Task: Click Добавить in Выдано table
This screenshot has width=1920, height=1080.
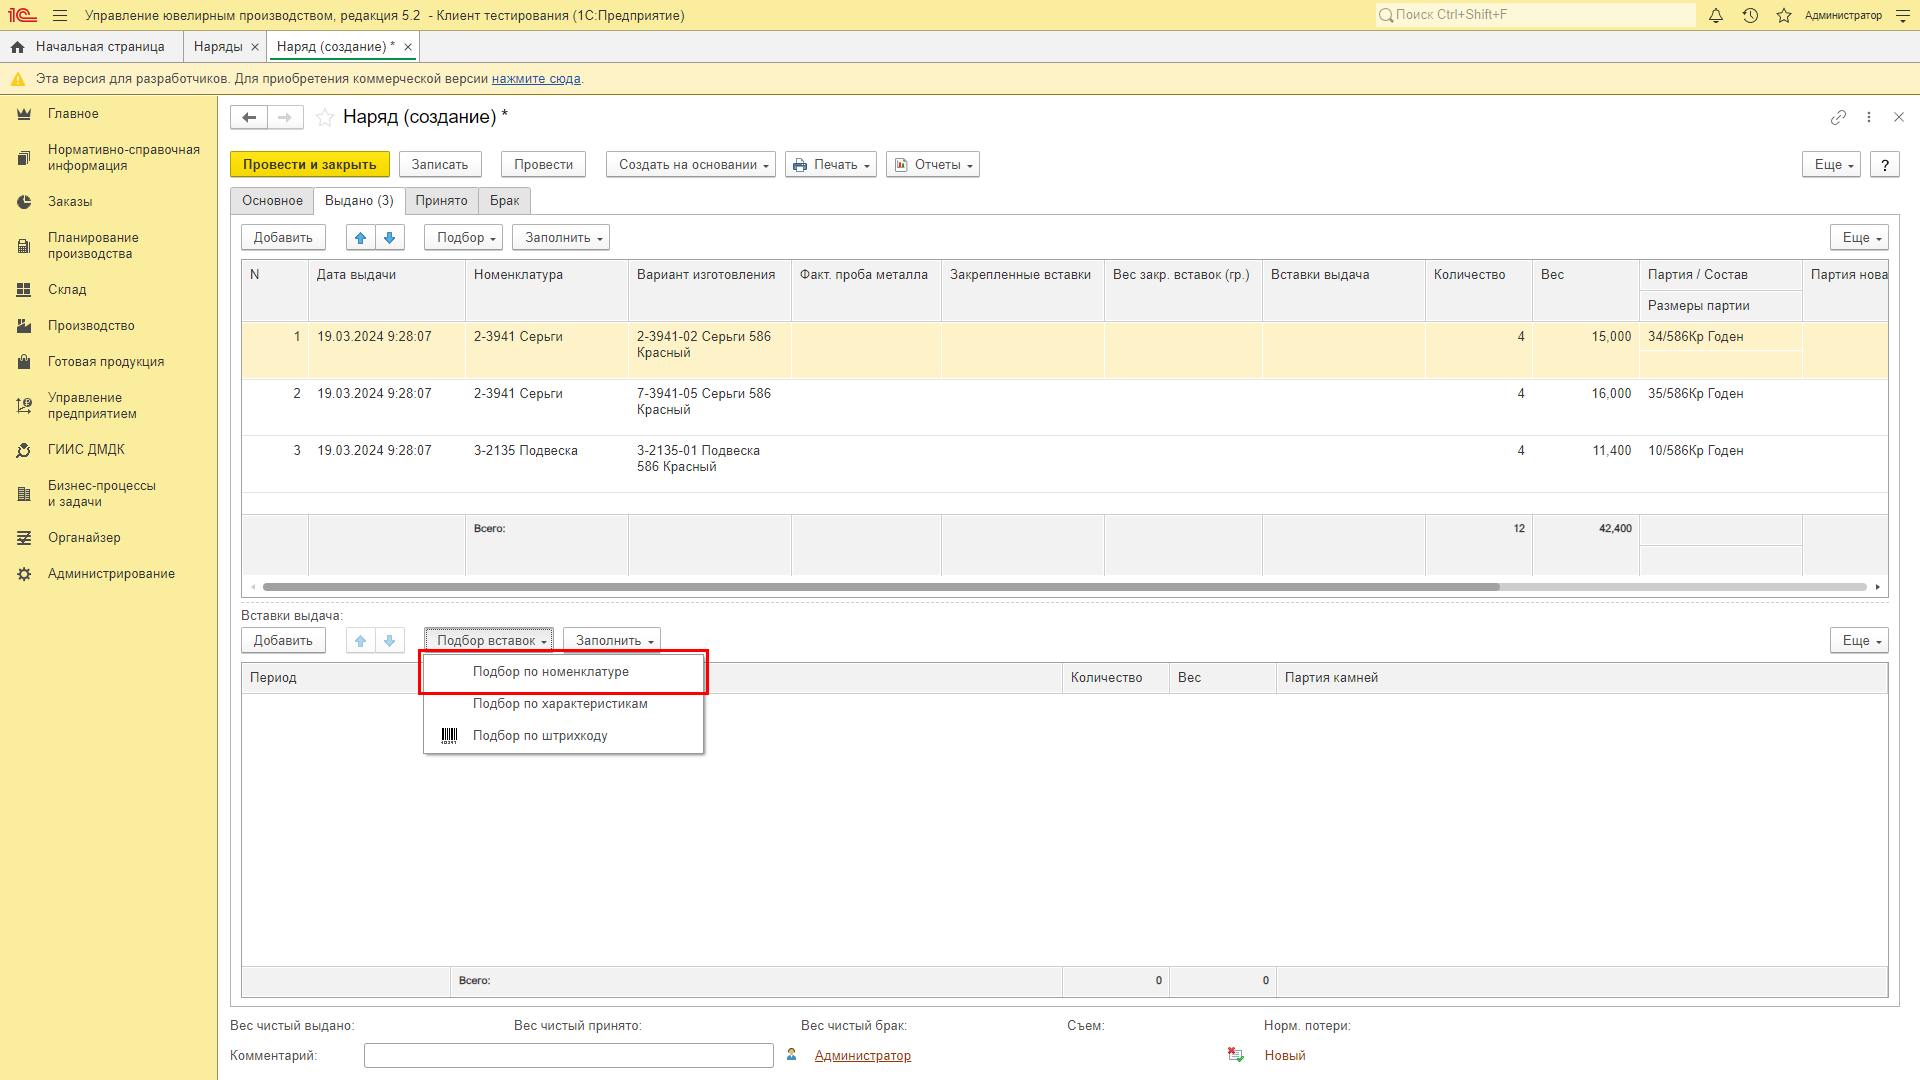Action: pyautogui.click(x=283, y=238)
